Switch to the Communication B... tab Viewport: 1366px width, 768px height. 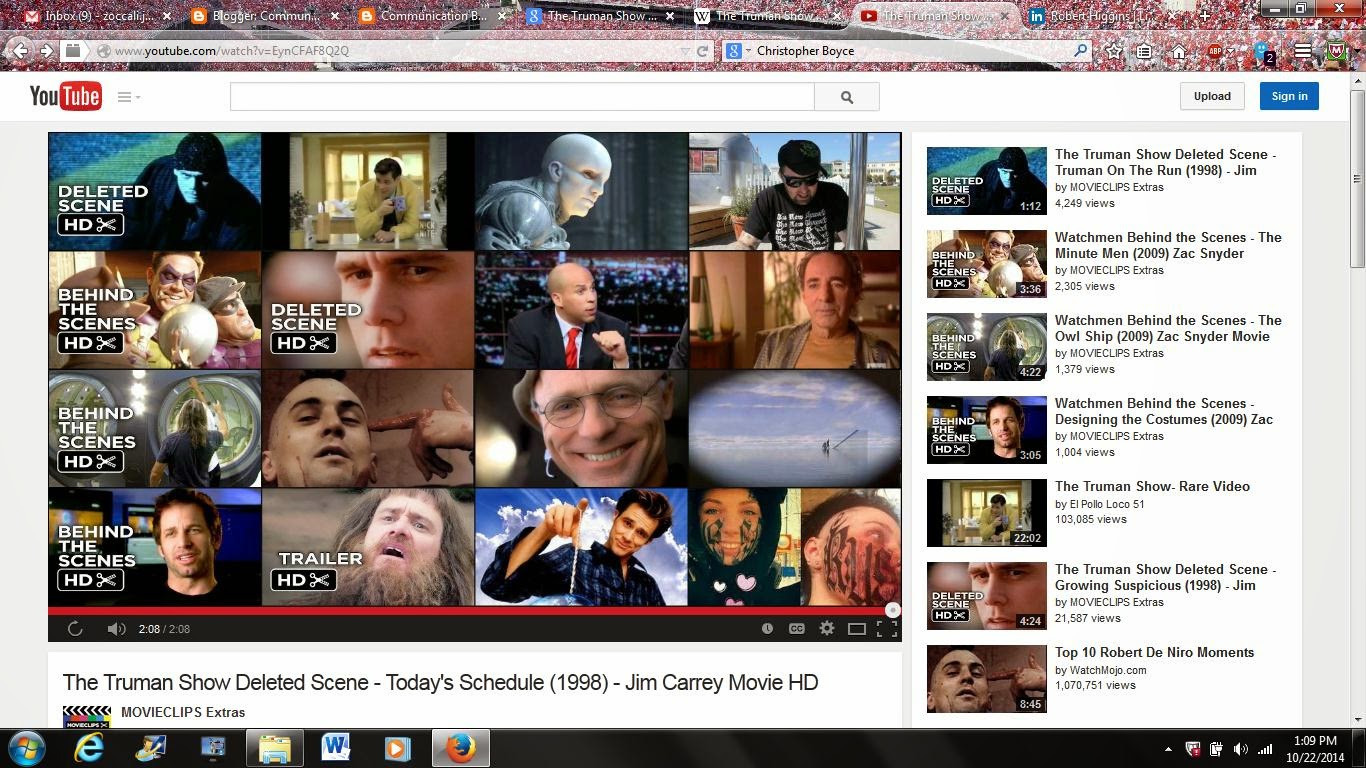click(x=430, y=16)
